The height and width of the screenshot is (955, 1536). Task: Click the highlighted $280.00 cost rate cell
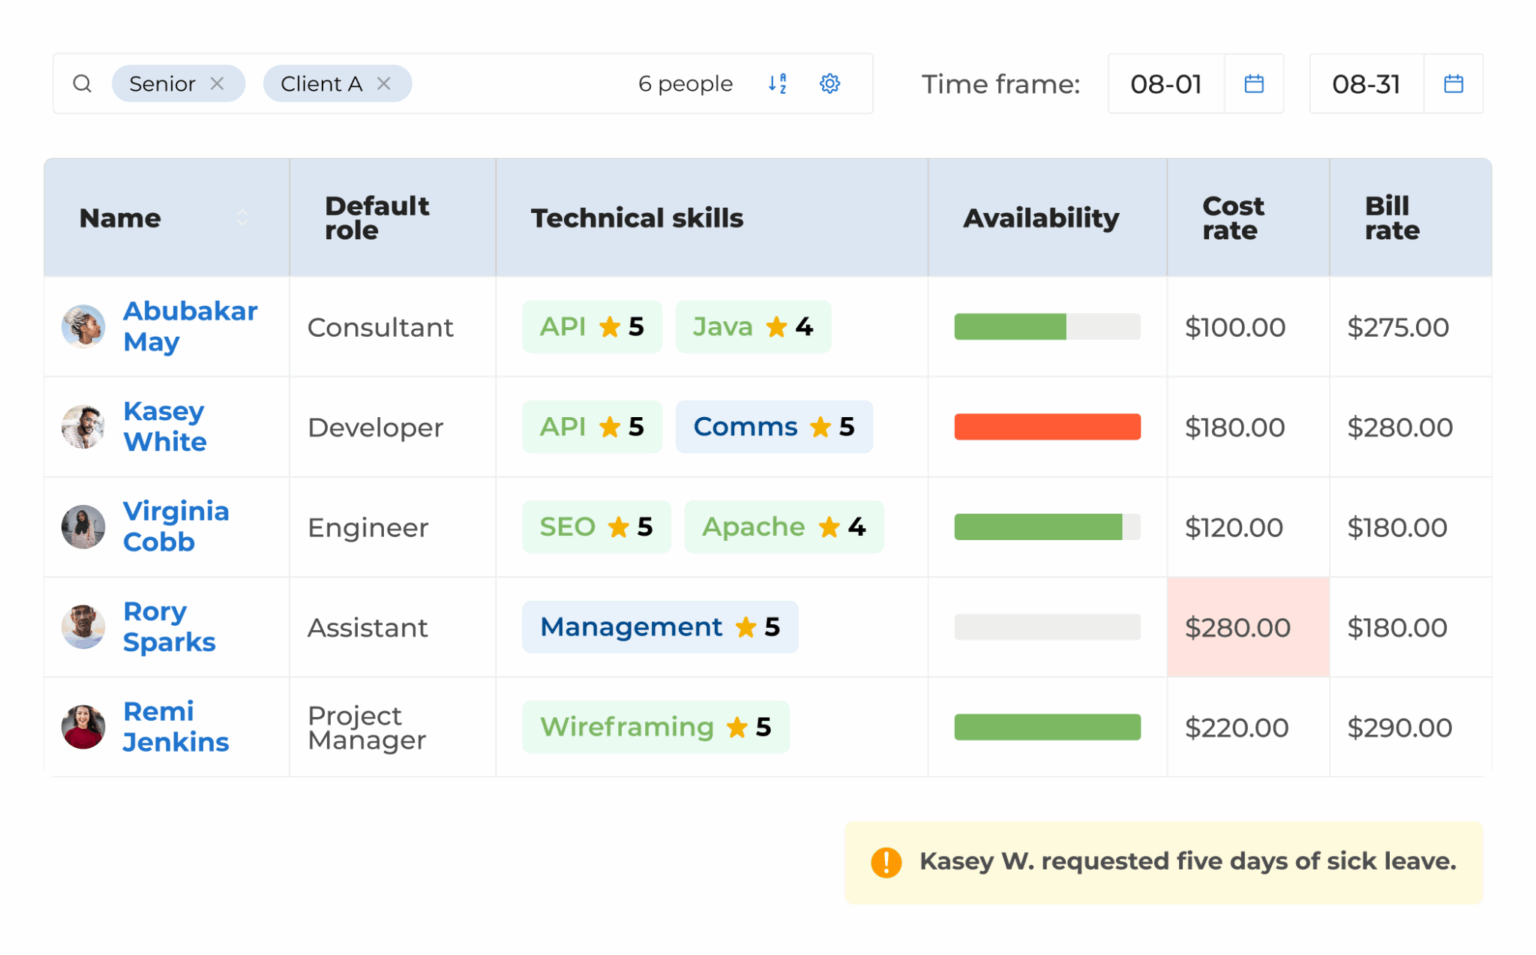tap(1238, 627)
